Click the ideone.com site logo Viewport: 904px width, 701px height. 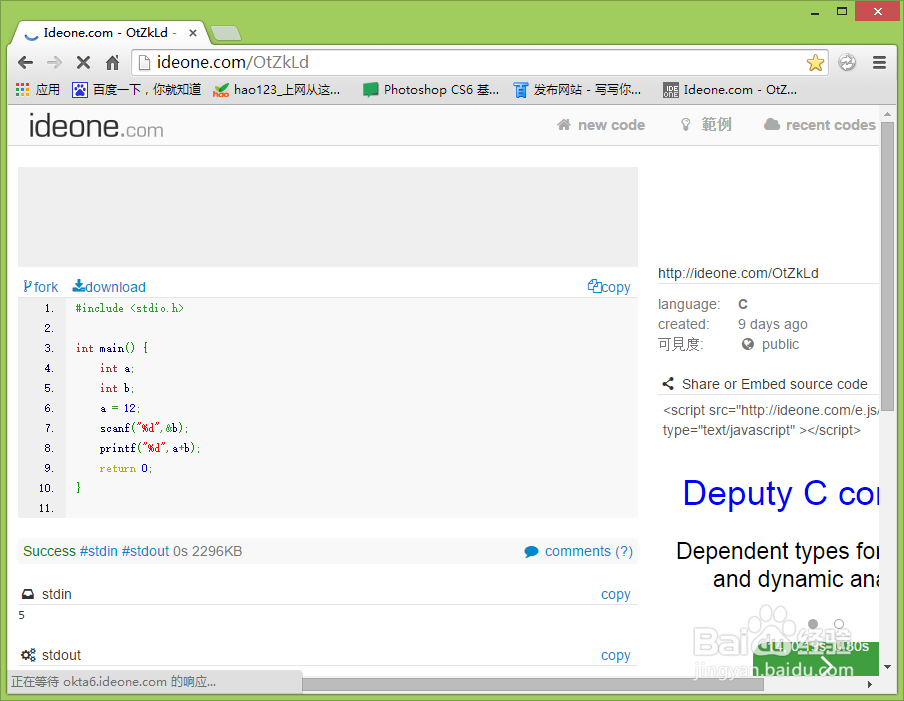click(x=96, y=126)
